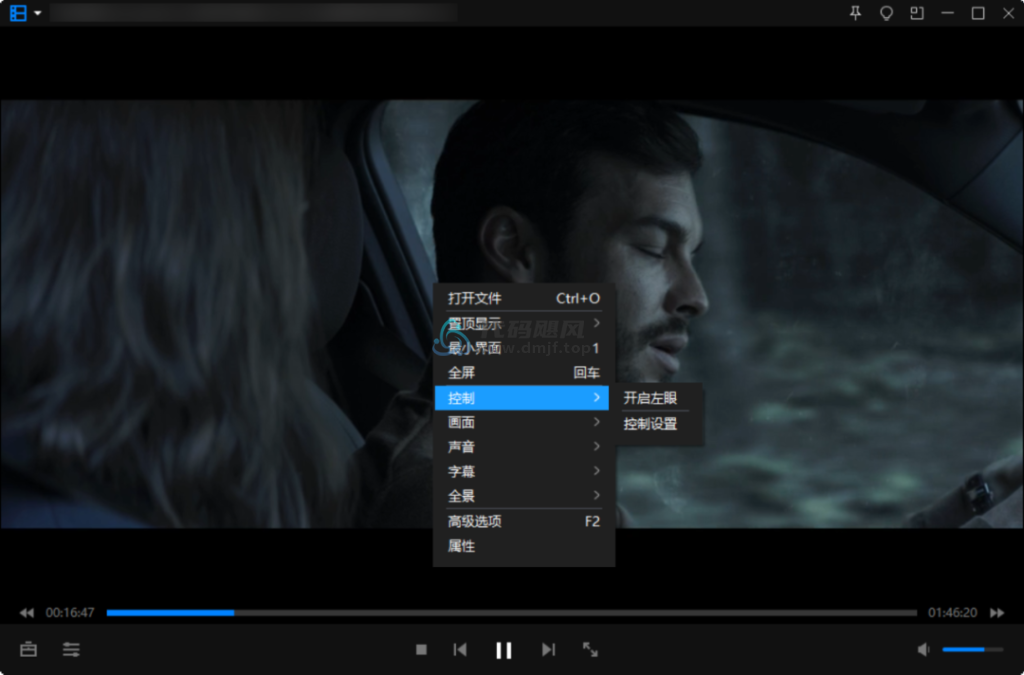Seek on the blue playback progress bar
The image size is (1024, 675).
511,612
